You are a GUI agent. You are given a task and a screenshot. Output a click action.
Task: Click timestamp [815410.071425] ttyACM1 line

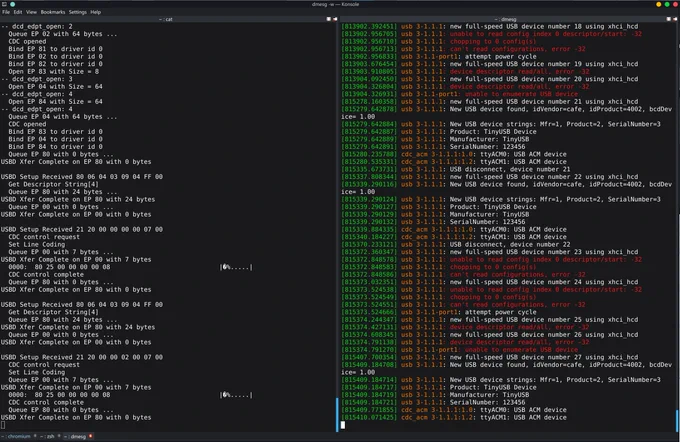pyautogui.click(x=454, y=417)
